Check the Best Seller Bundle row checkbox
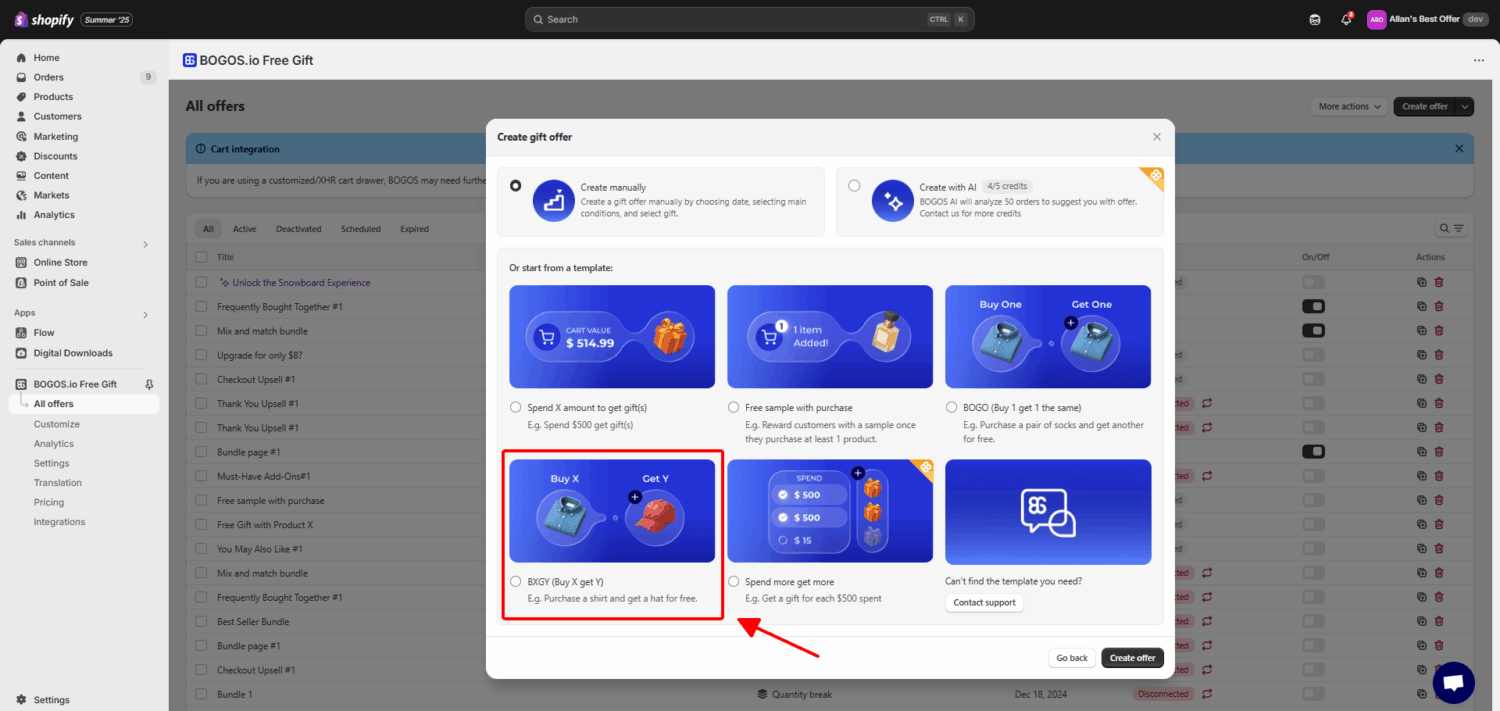This screenshot has height=711, width=1500. pyautogui.click(x=202, y=622)
